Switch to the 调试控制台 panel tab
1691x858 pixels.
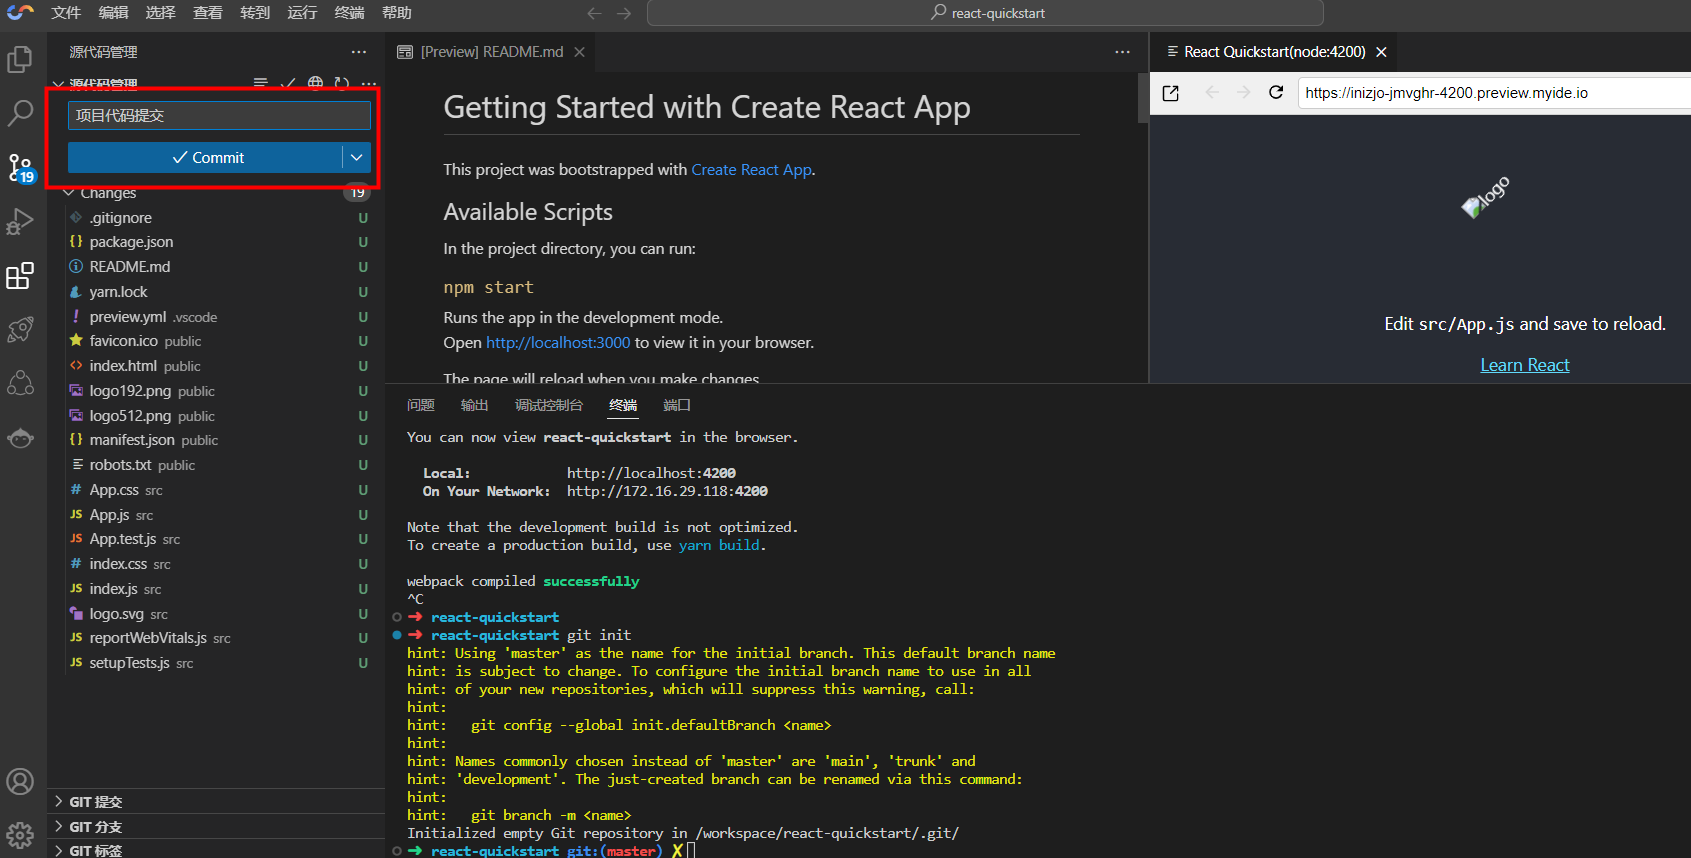548,405
